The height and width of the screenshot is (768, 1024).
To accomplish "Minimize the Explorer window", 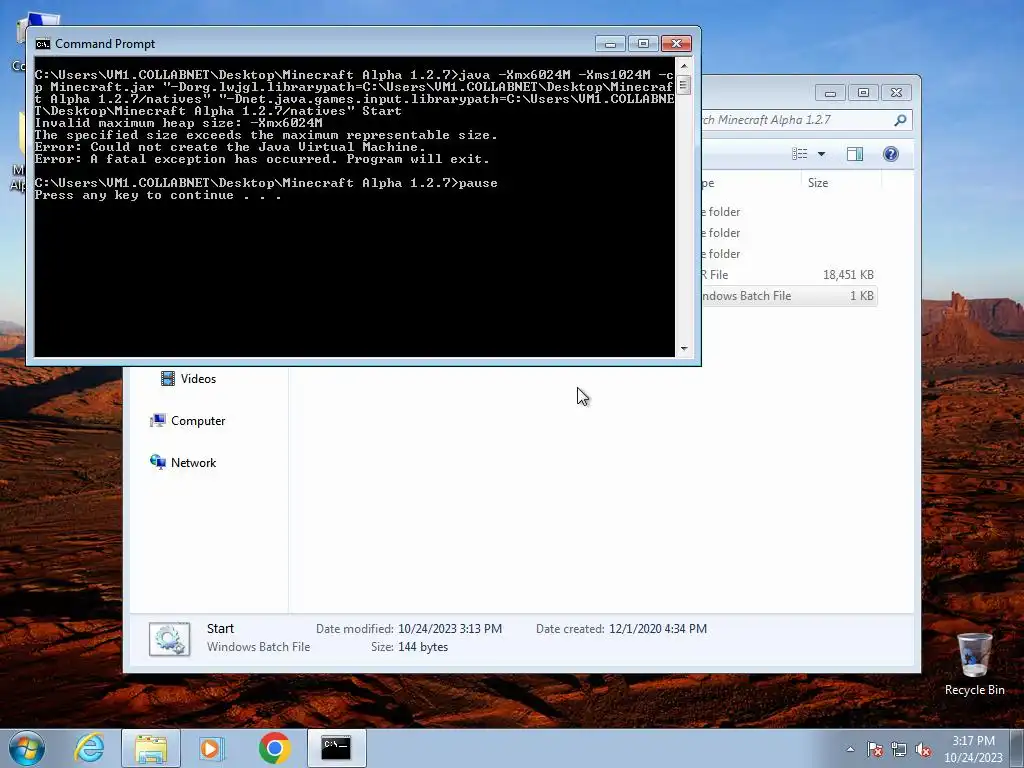I will click(x=830, y=93).
